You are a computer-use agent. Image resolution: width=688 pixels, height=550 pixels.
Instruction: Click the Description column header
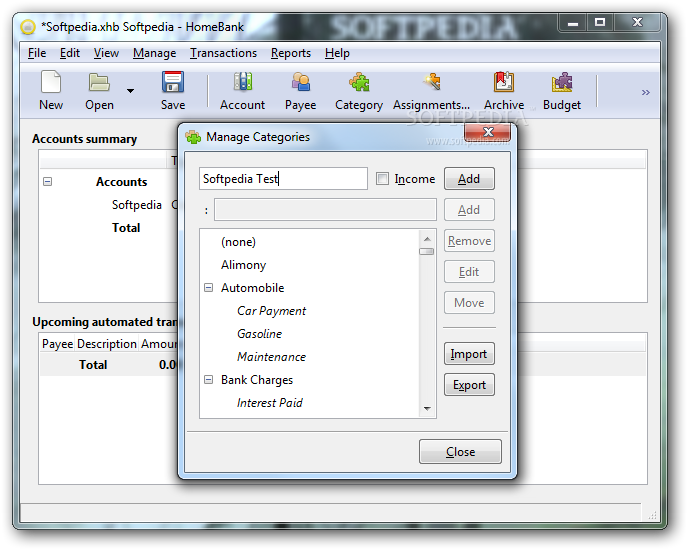(x=107, y=344)
